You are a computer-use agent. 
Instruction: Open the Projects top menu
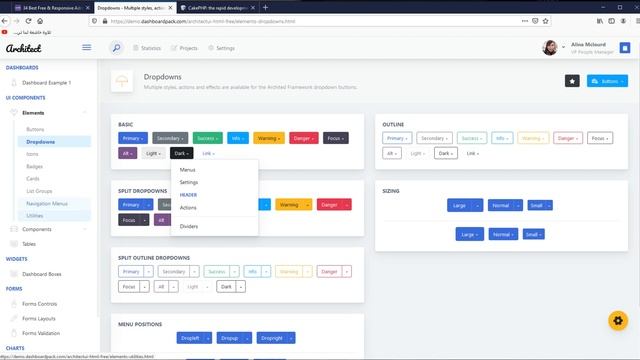click(x=184, y=48)
